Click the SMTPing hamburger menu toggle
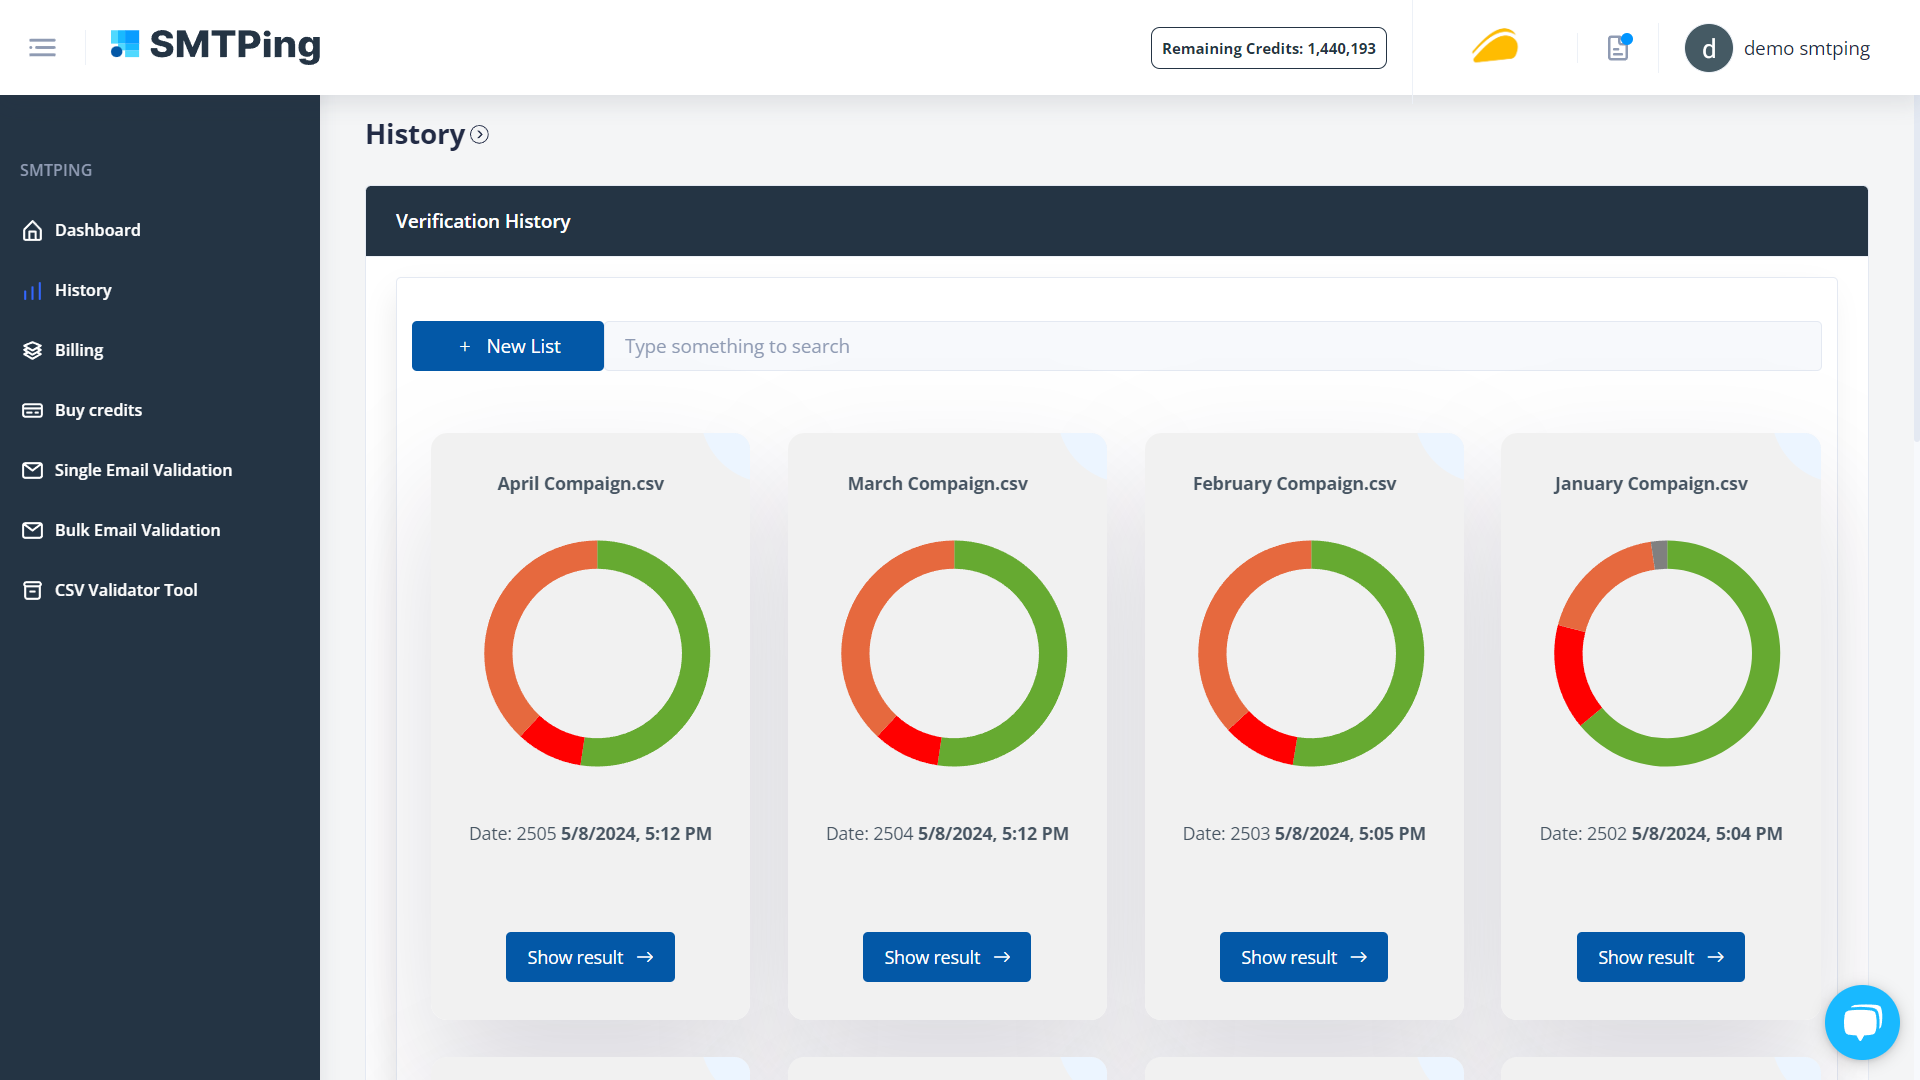 point(42,47)
